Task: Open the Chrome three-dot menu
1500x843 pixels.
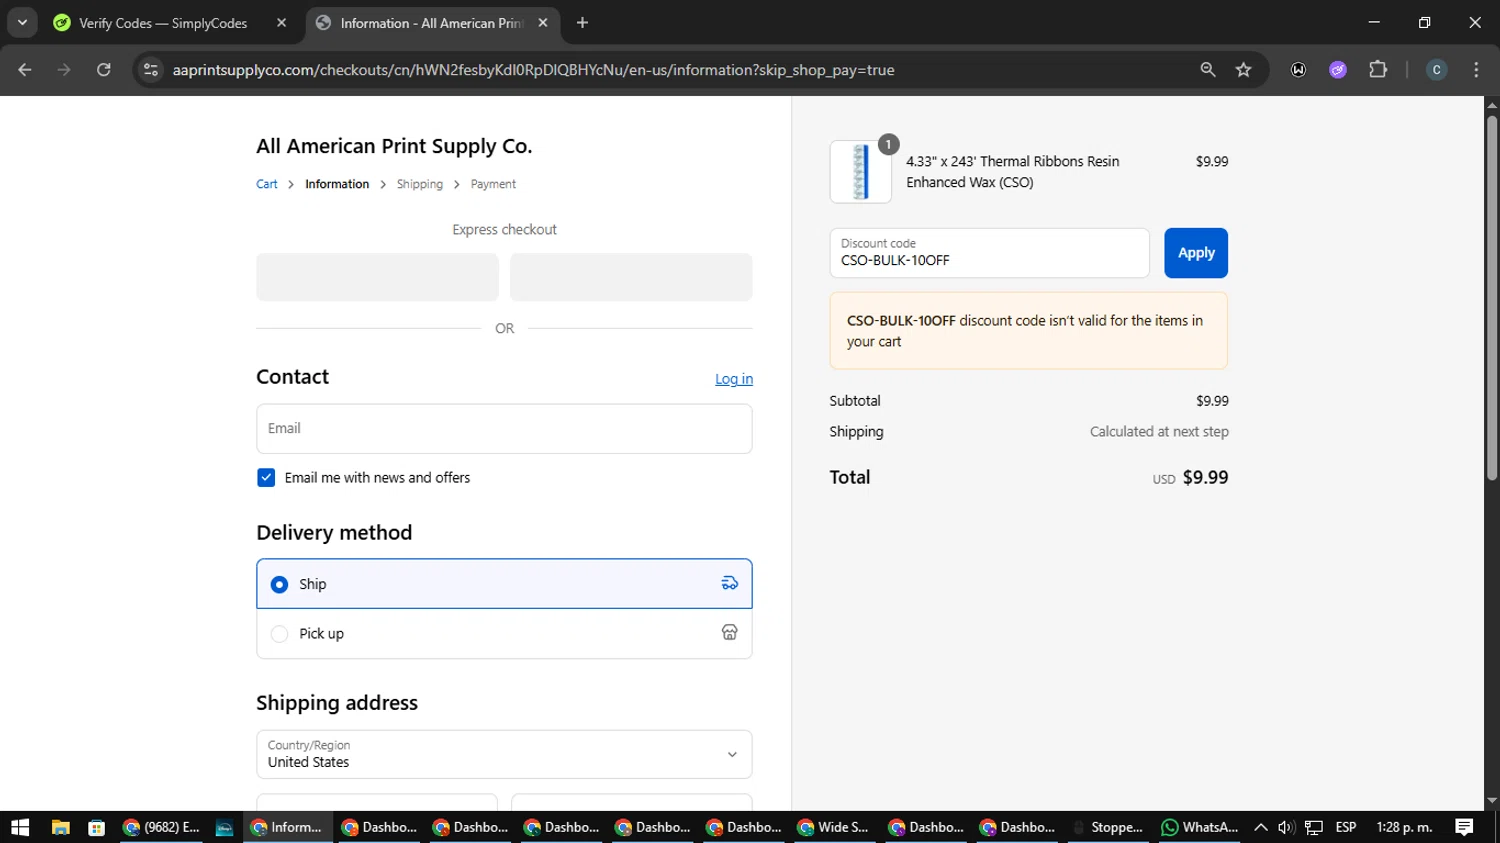Action: coord(1476,70)
